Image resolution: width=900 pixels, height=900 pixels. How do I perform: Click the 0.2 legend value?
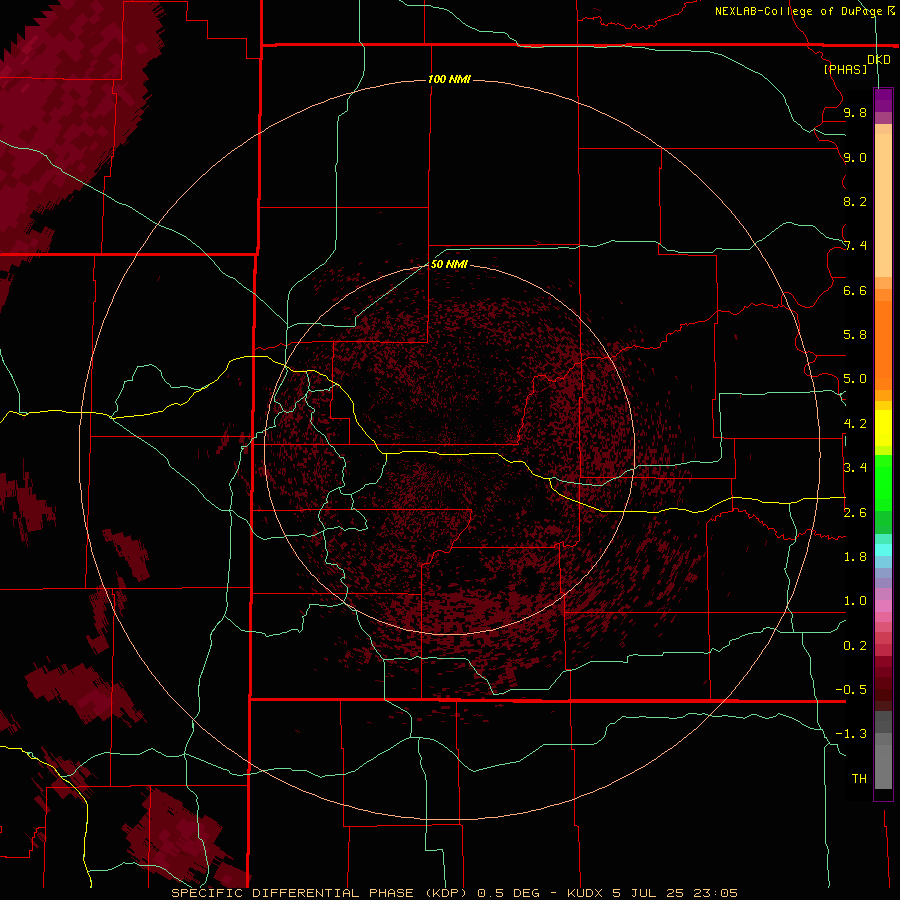coord(855,646)
